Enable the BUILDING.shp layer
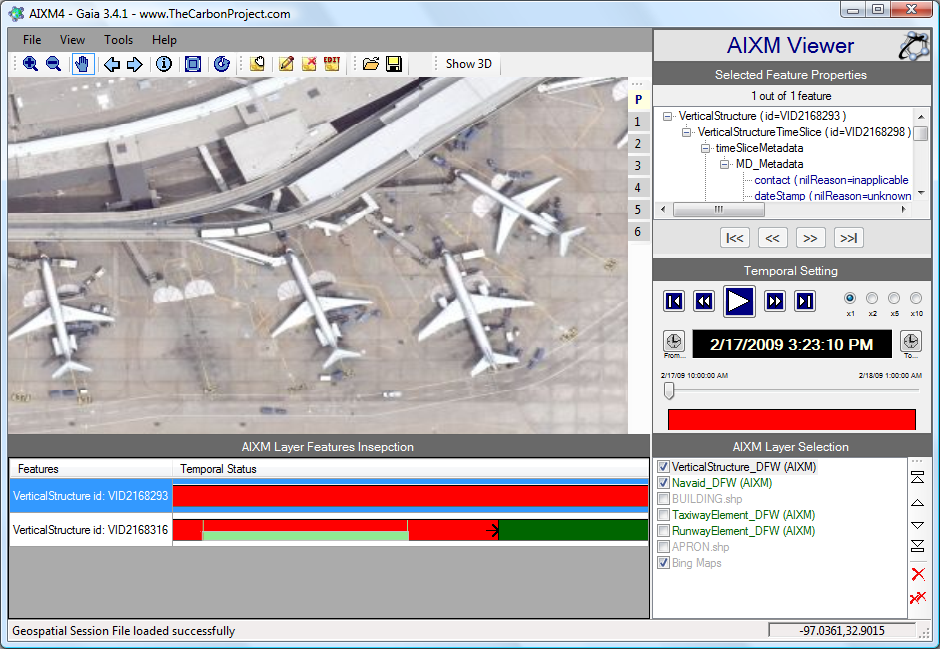Image resolution: width=940 pixels, height=649 pixels. (664, 499)
